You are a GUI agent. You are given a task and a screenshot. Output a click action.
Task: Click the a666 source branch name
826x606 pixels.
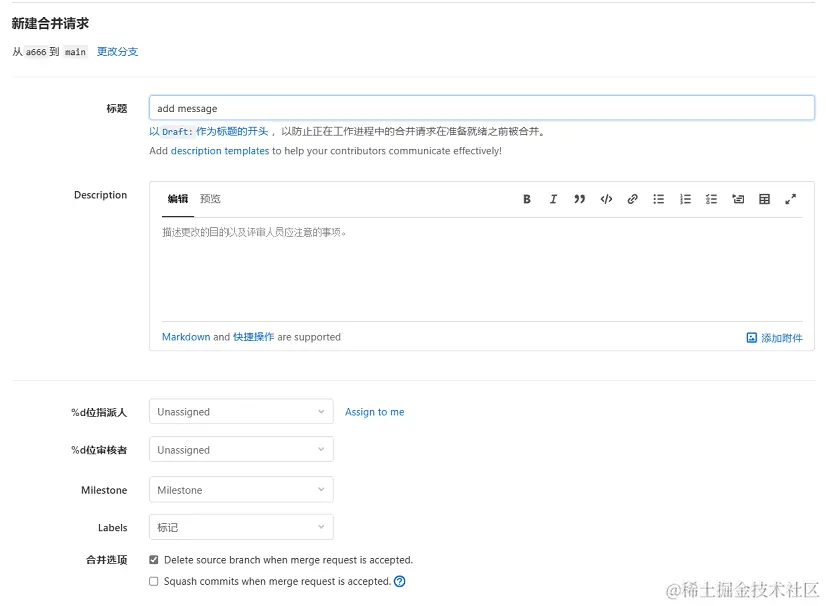pyautogui.click(x=36, y=52)
